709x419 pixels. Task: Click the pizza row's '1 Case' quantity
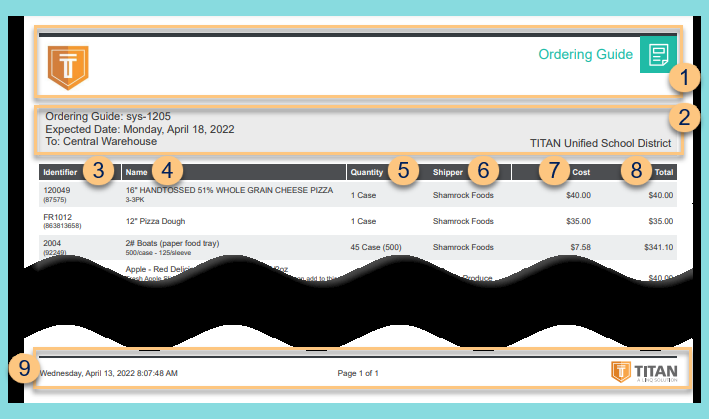363,195
